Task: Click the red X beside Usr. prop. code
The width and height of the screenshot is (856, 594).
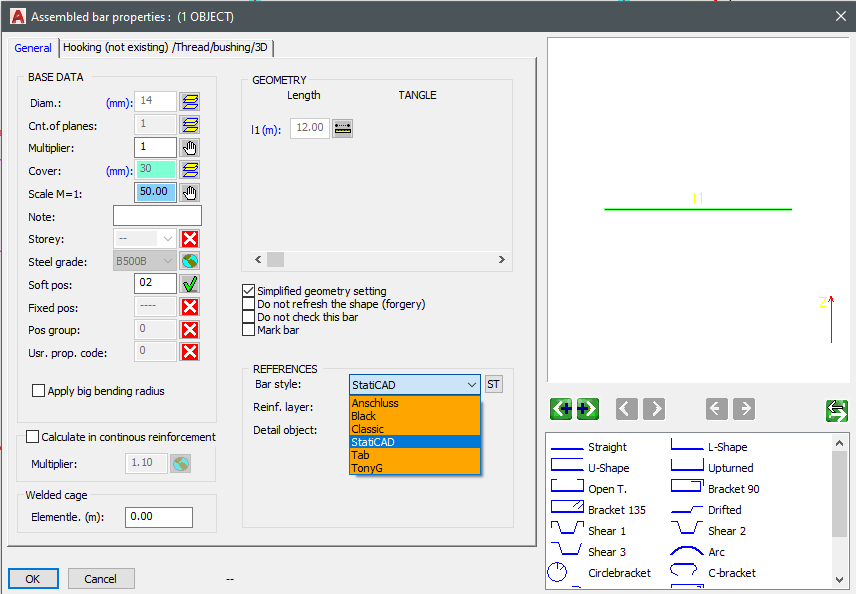Action: (190, 352)
